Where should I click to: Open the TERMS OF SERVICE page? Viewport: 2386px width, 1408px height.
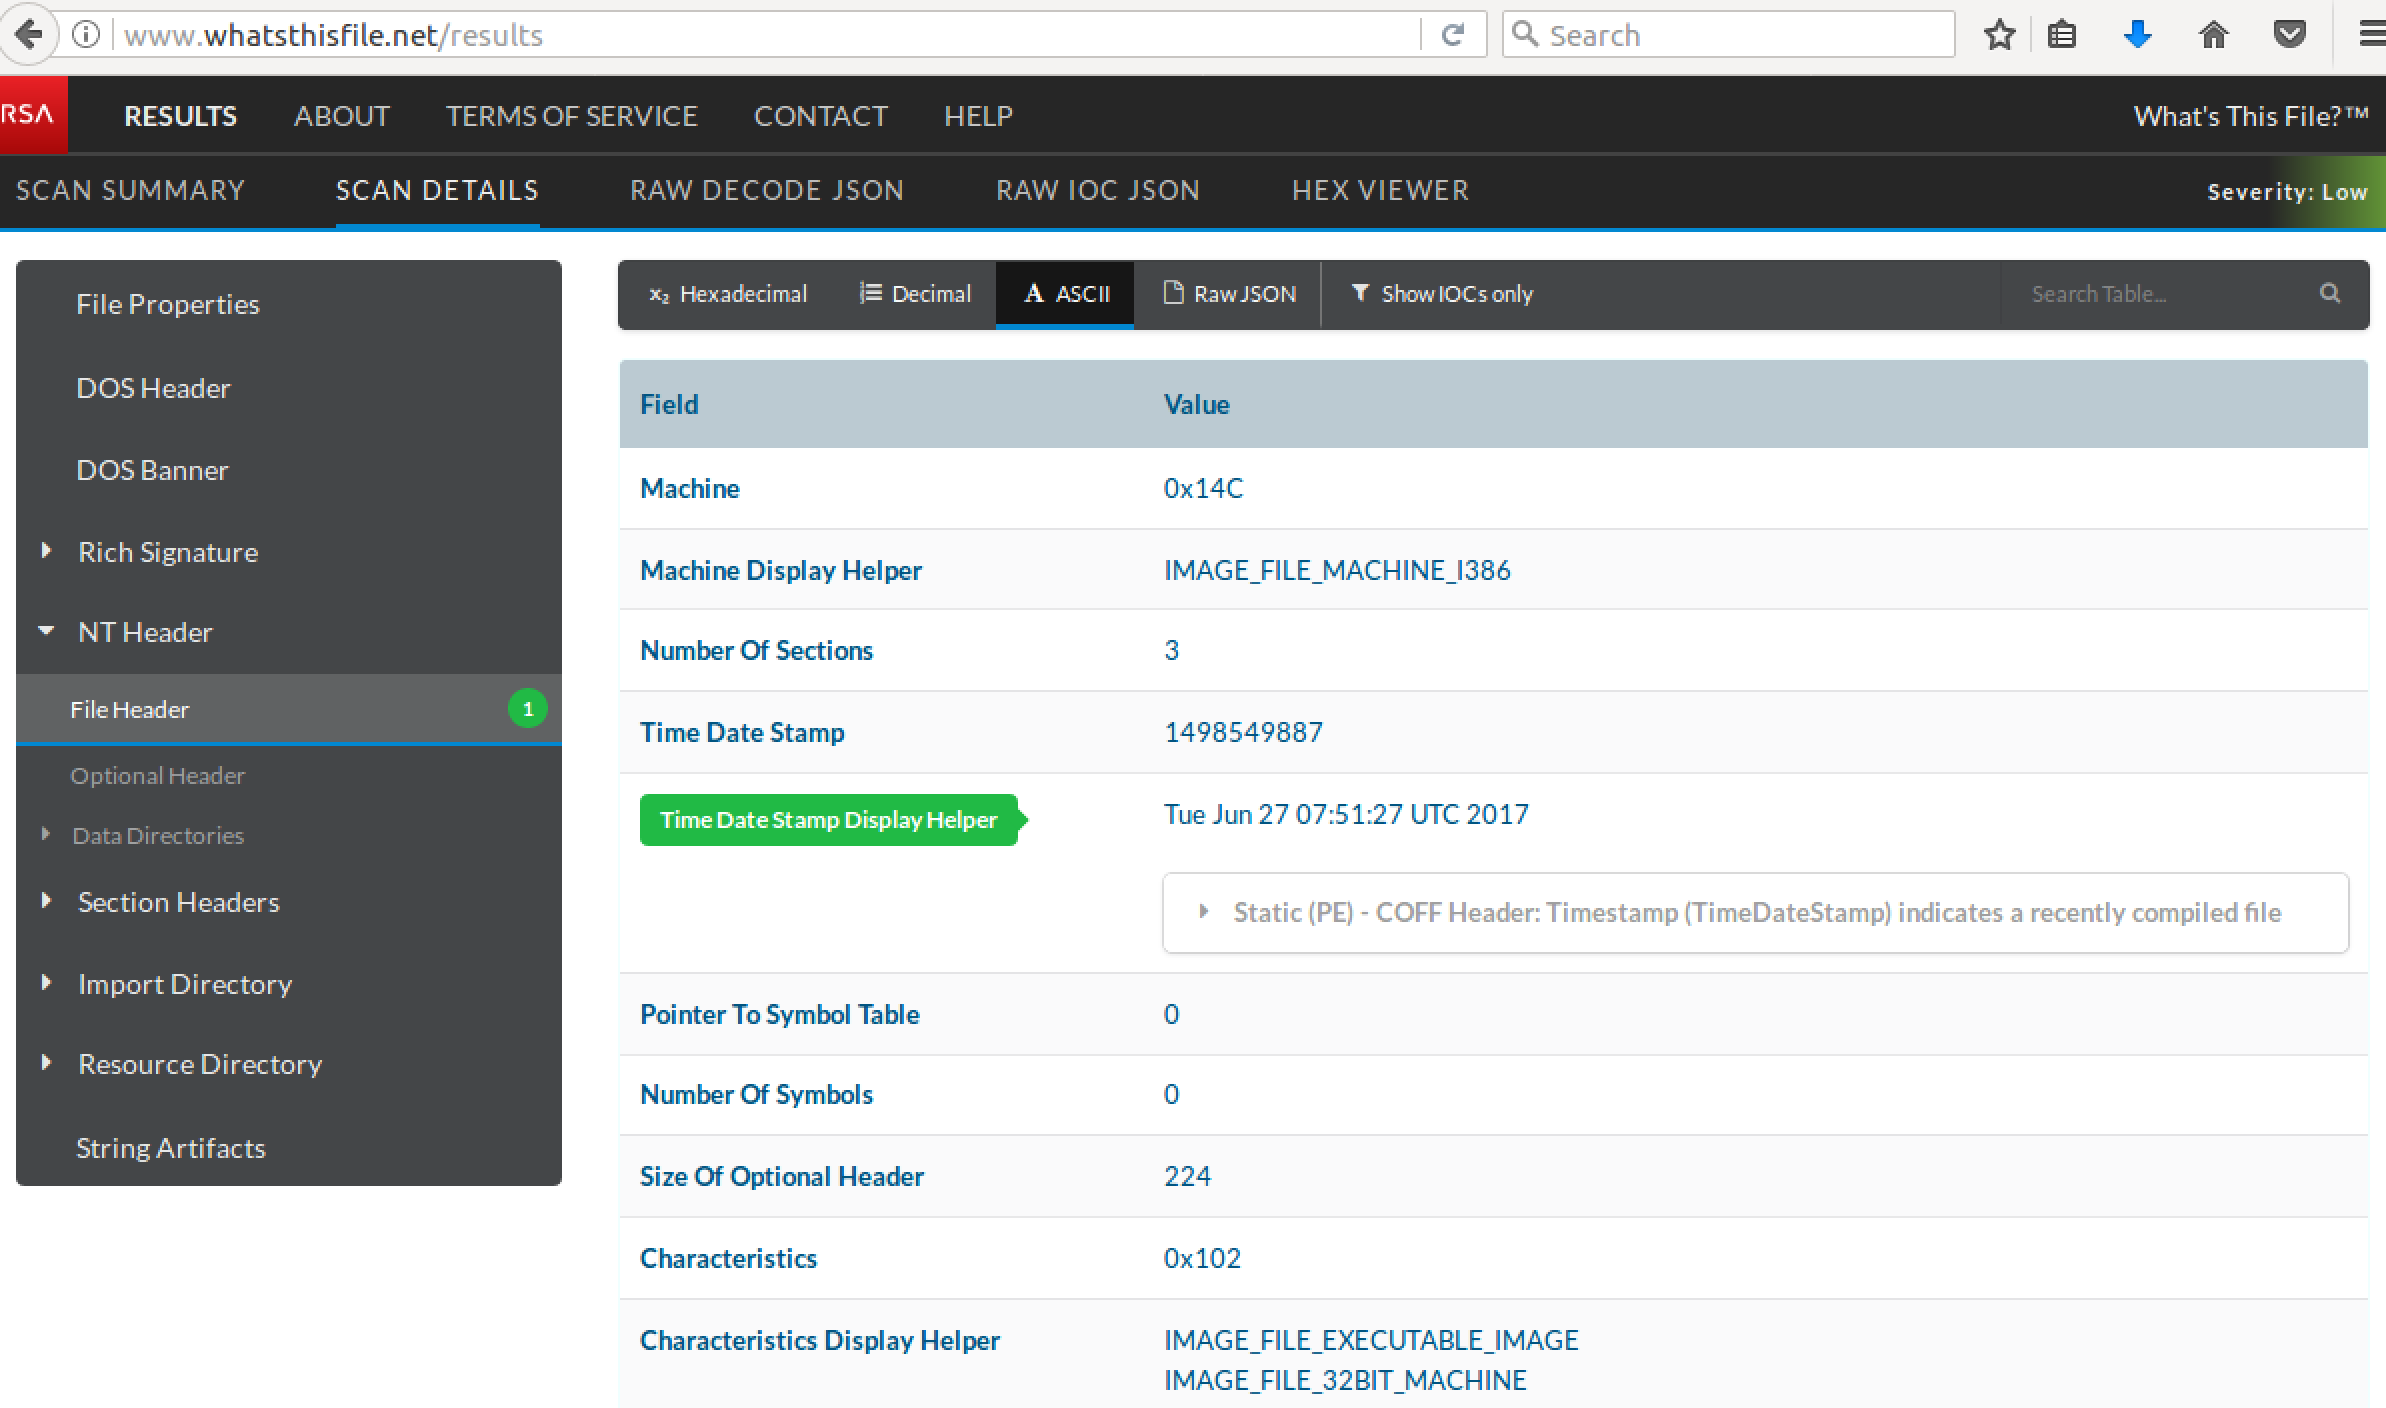click(571, 116)
